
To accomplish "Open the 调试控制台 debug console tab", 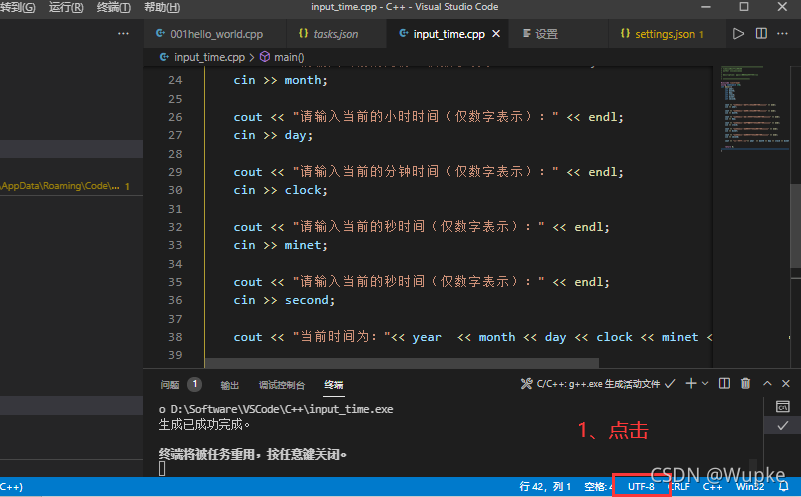I will (x=281, y=385).
